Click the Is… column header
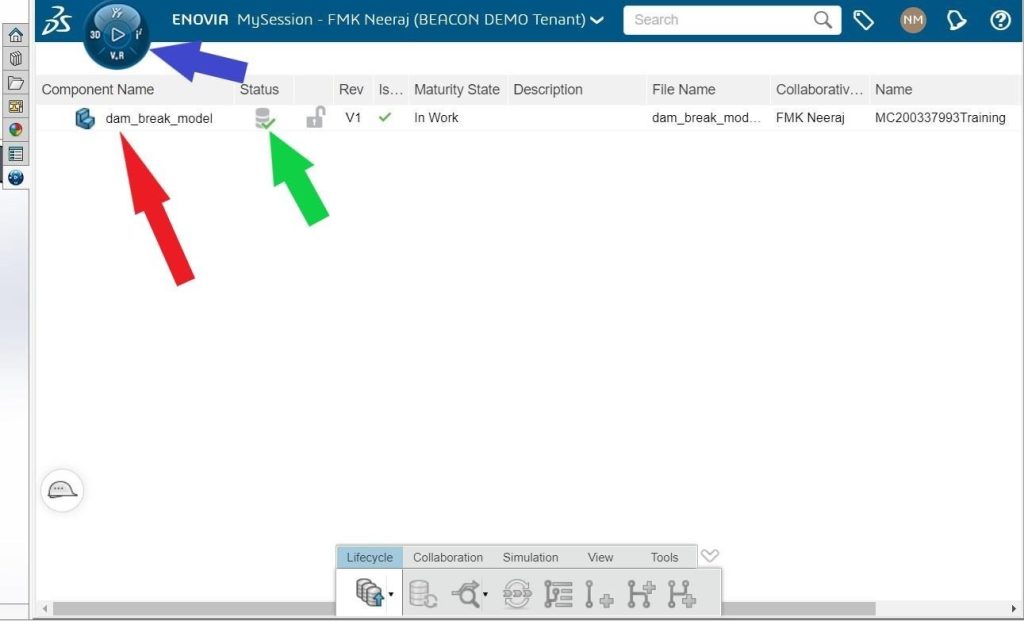The image size is (1024, 621). click(391, 89)
